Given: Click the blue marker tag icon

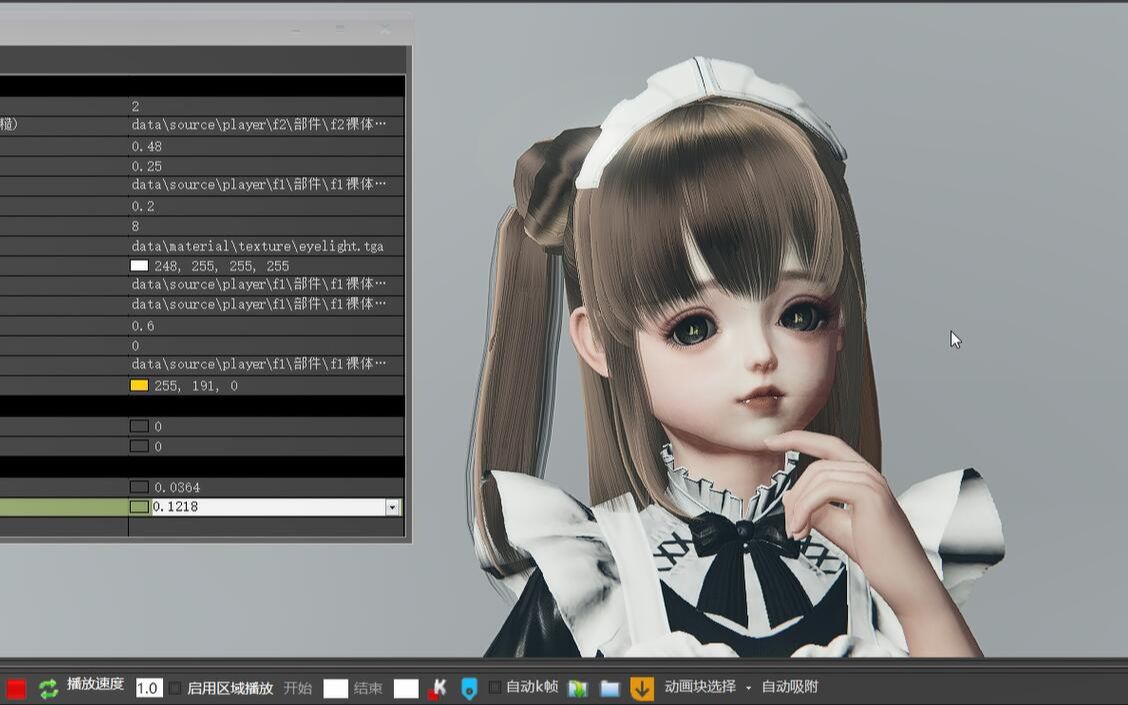Looking at the screenshot, I should [469, 688].
